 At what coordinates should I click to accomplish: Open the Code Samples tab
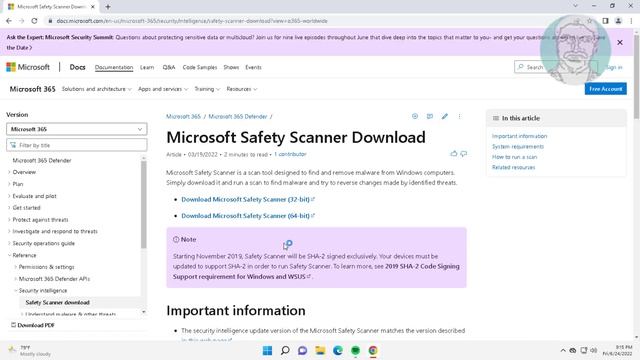point(200,67)
